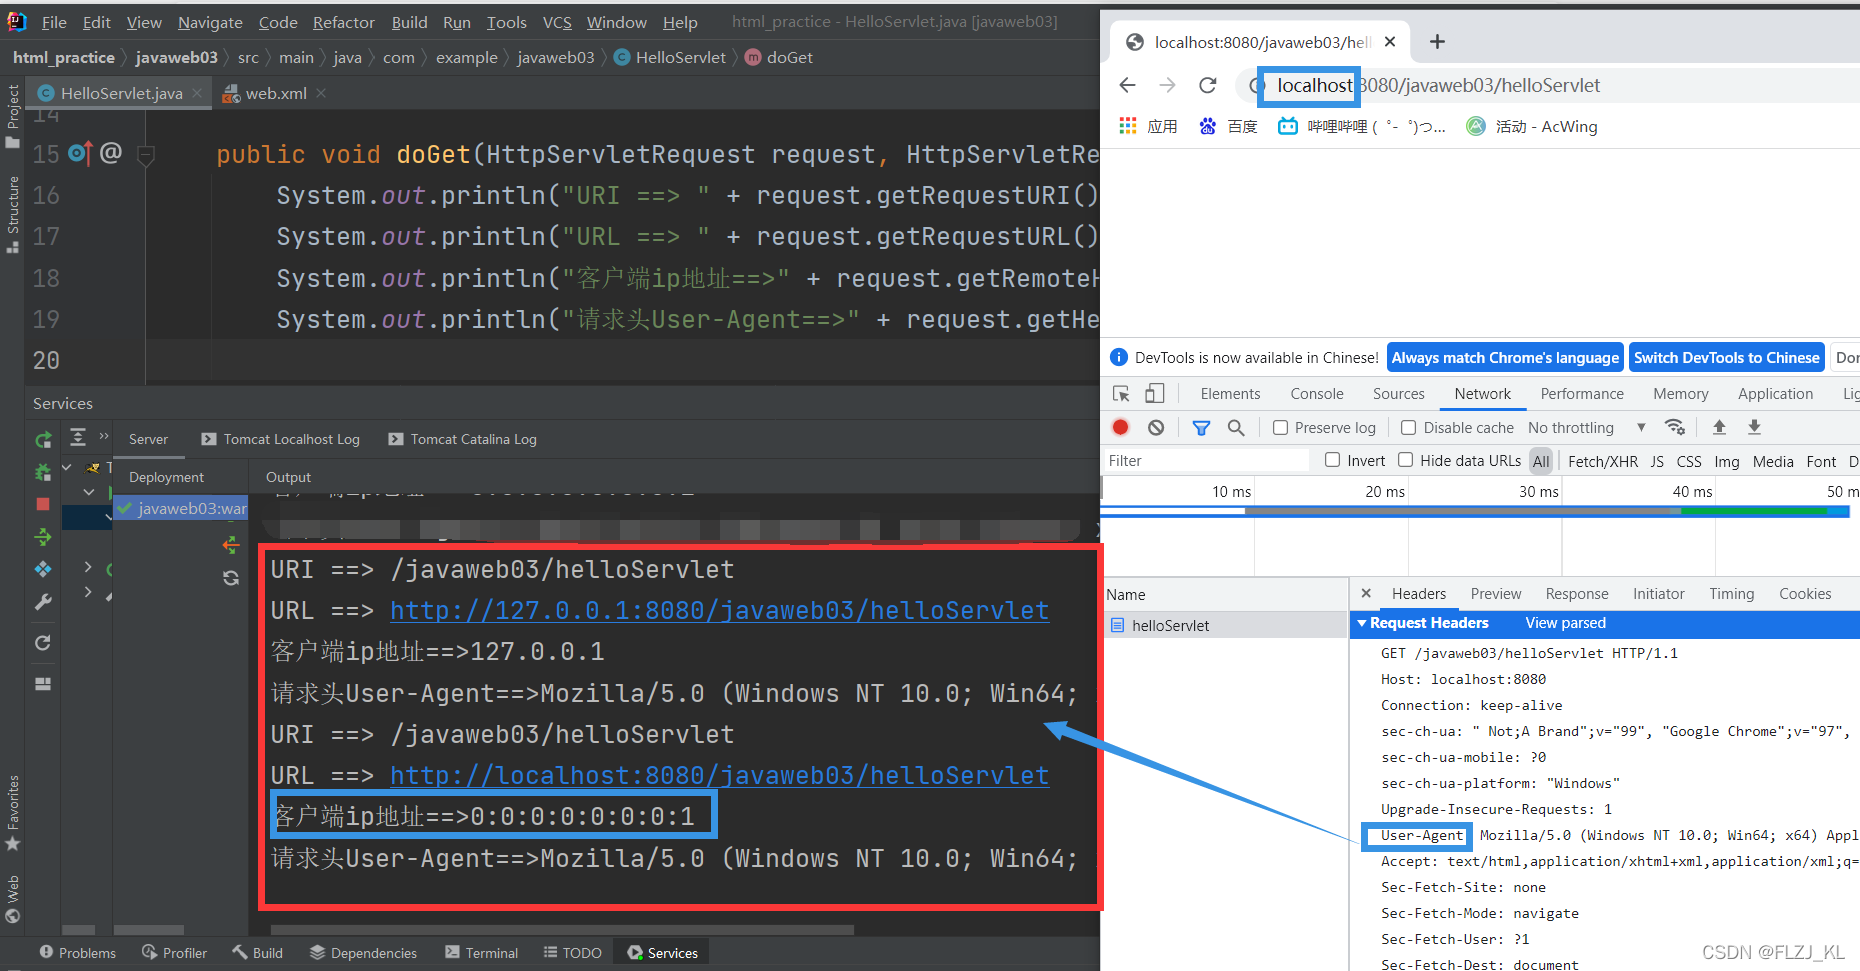Click the Output horizontal scrollbar
This screenshot has height=971, width=1860.
[562, 930]
